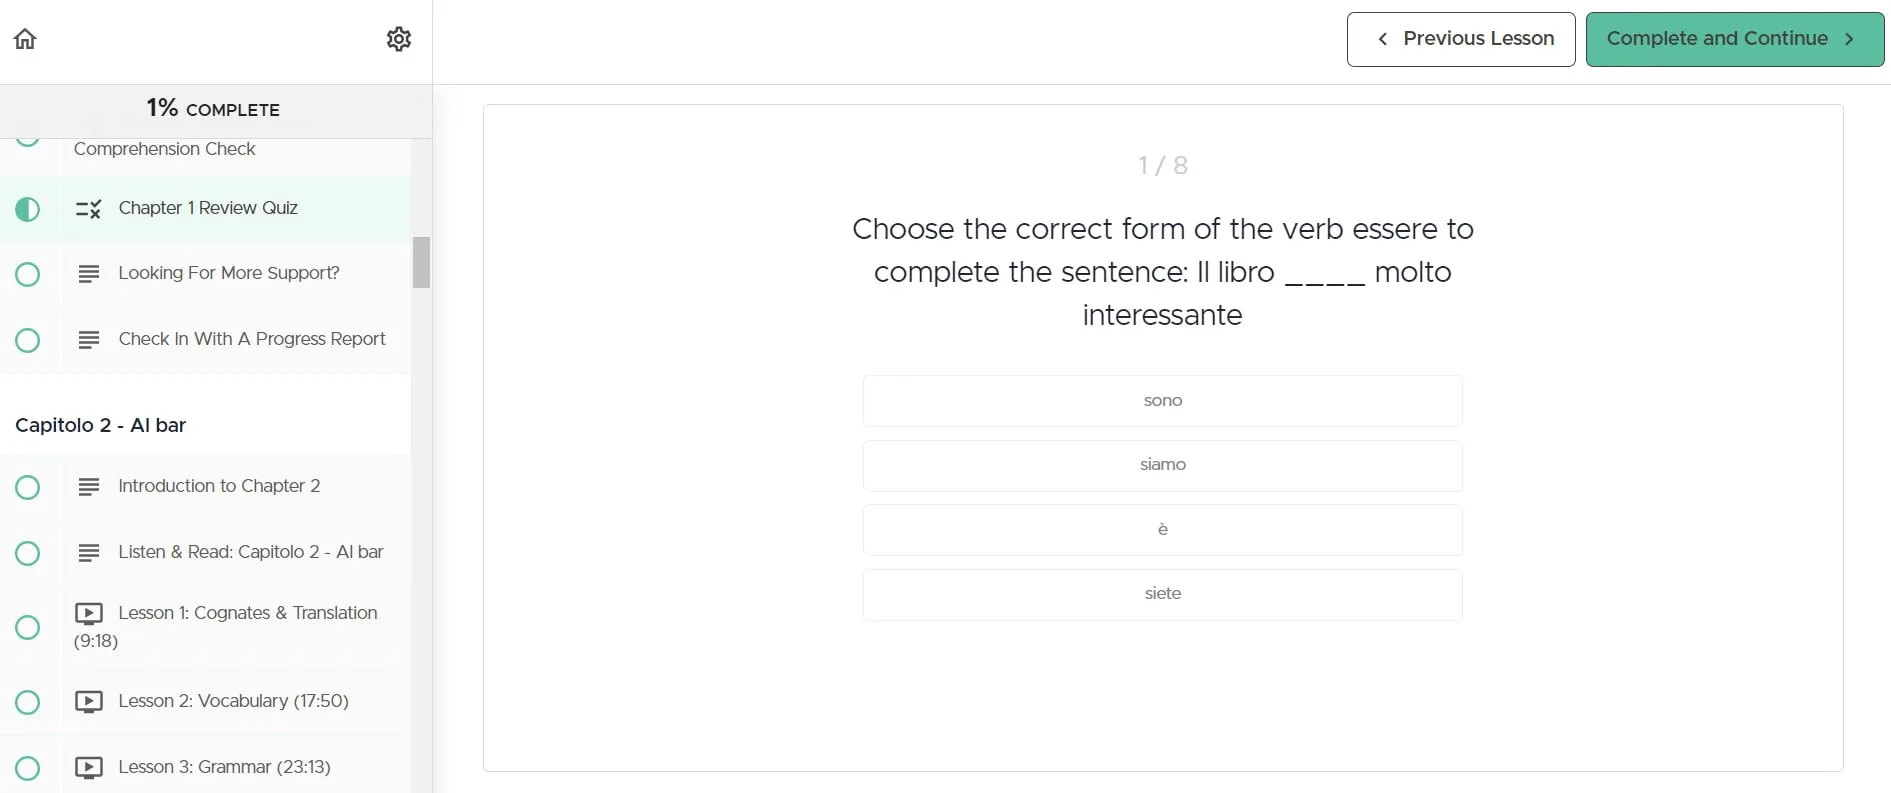The width and height of the screenshot is (1891, 793).
Task: Select the answer option "sono"
Action: coord(1162,401)
